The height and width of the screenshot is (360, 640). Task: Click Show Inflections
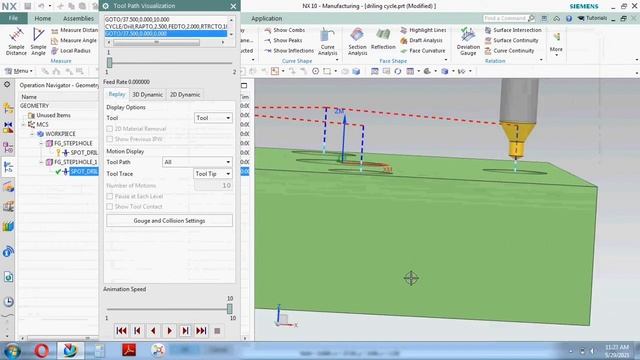point(289,51)
